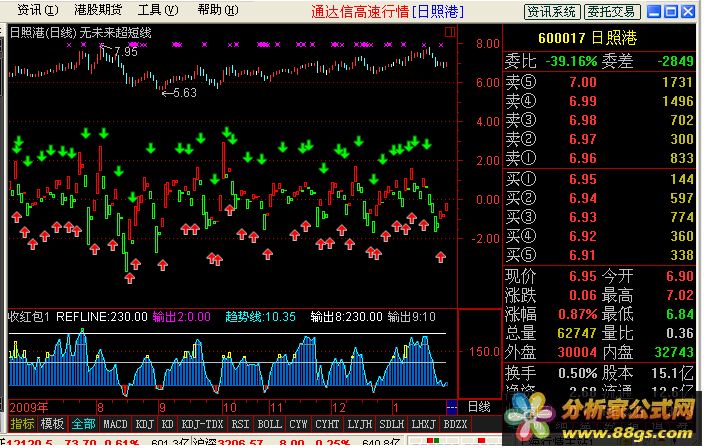The width and height of the screenshot is (704, 448).
Task: Click the REFLINE:230.00 label
Action: [x=102, y=317]
